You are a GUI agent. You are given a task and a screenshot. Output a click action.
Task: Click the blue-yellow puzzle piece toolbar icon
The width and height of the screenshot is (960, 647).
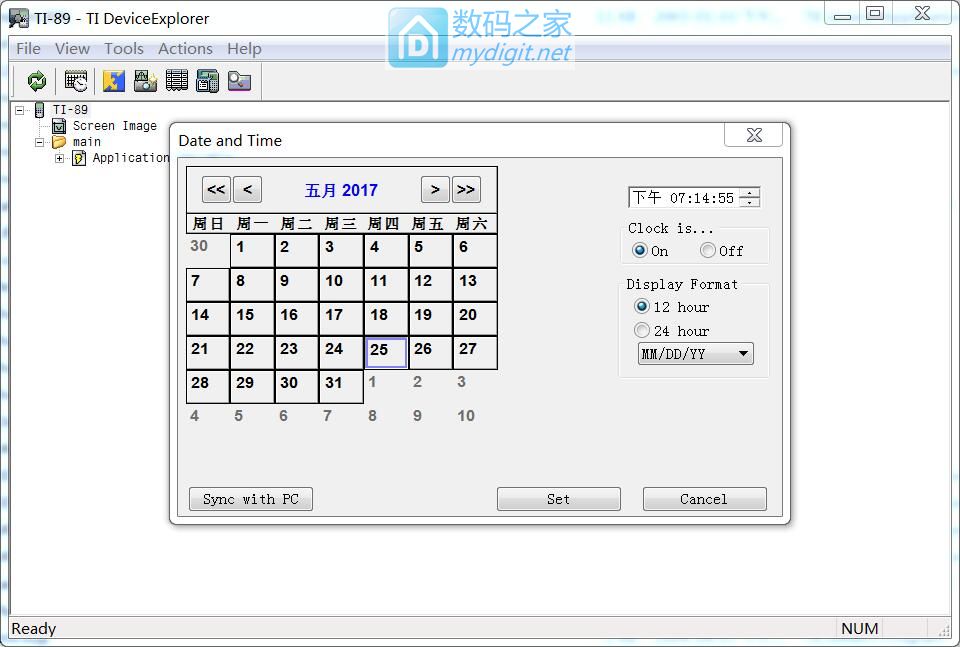(114, 81)
